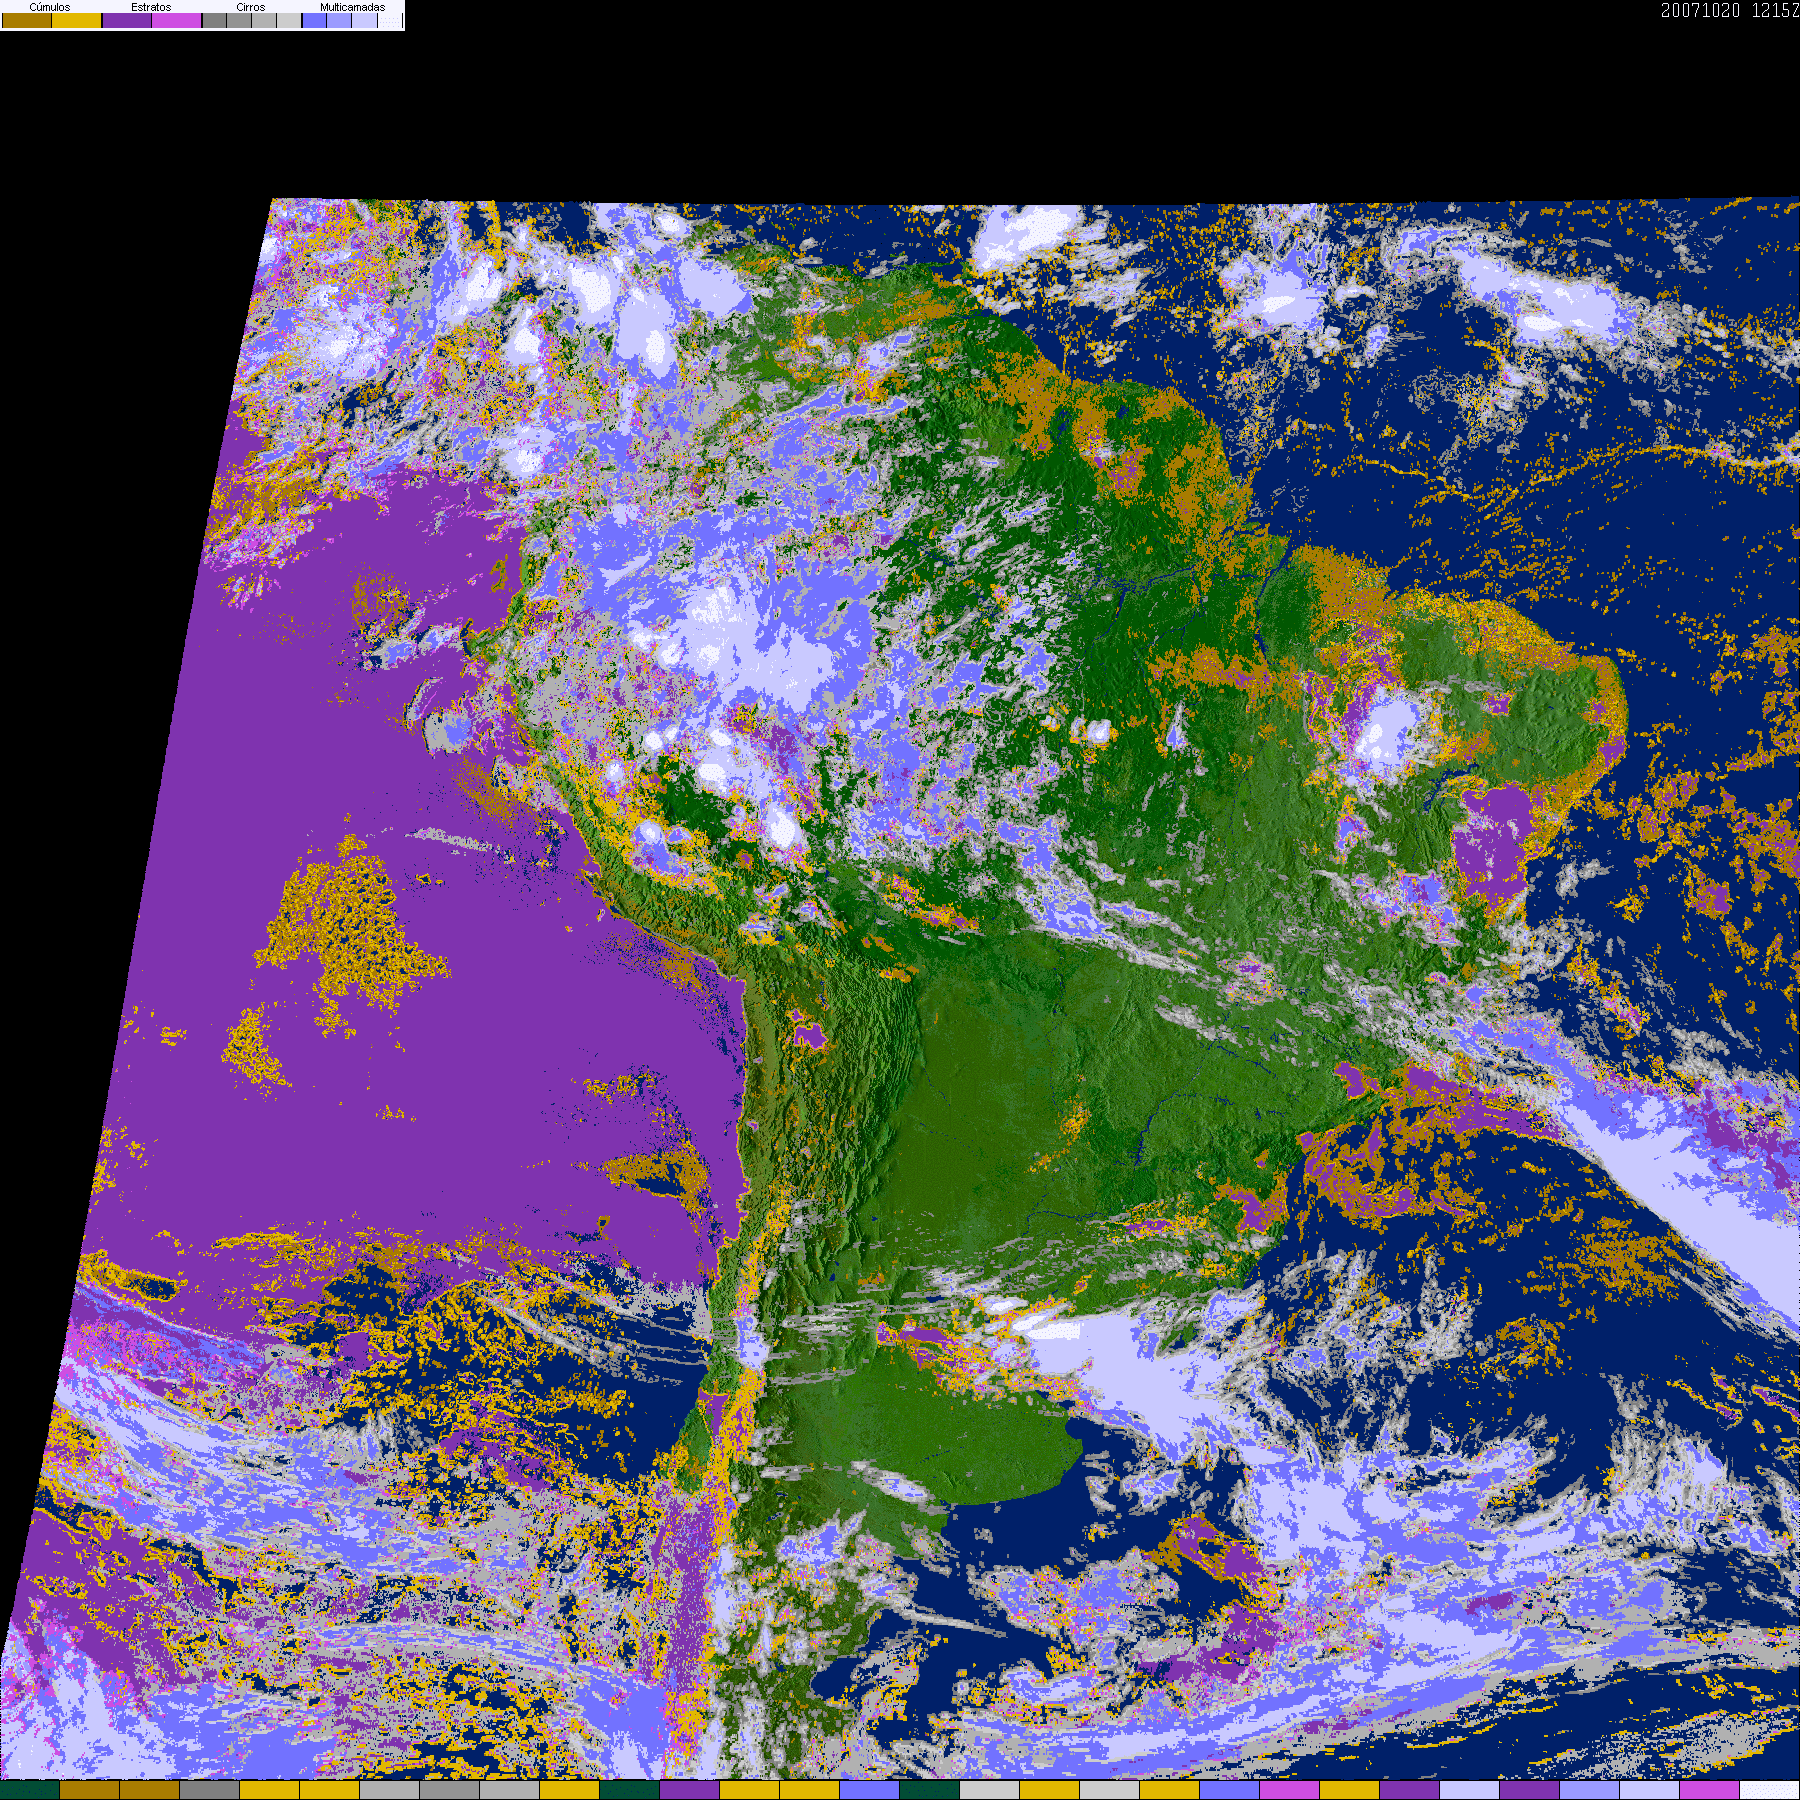Click the 20071020 1215Z timestamp
Screen dimensions: 1800x1800
(x=1729, y=11)
